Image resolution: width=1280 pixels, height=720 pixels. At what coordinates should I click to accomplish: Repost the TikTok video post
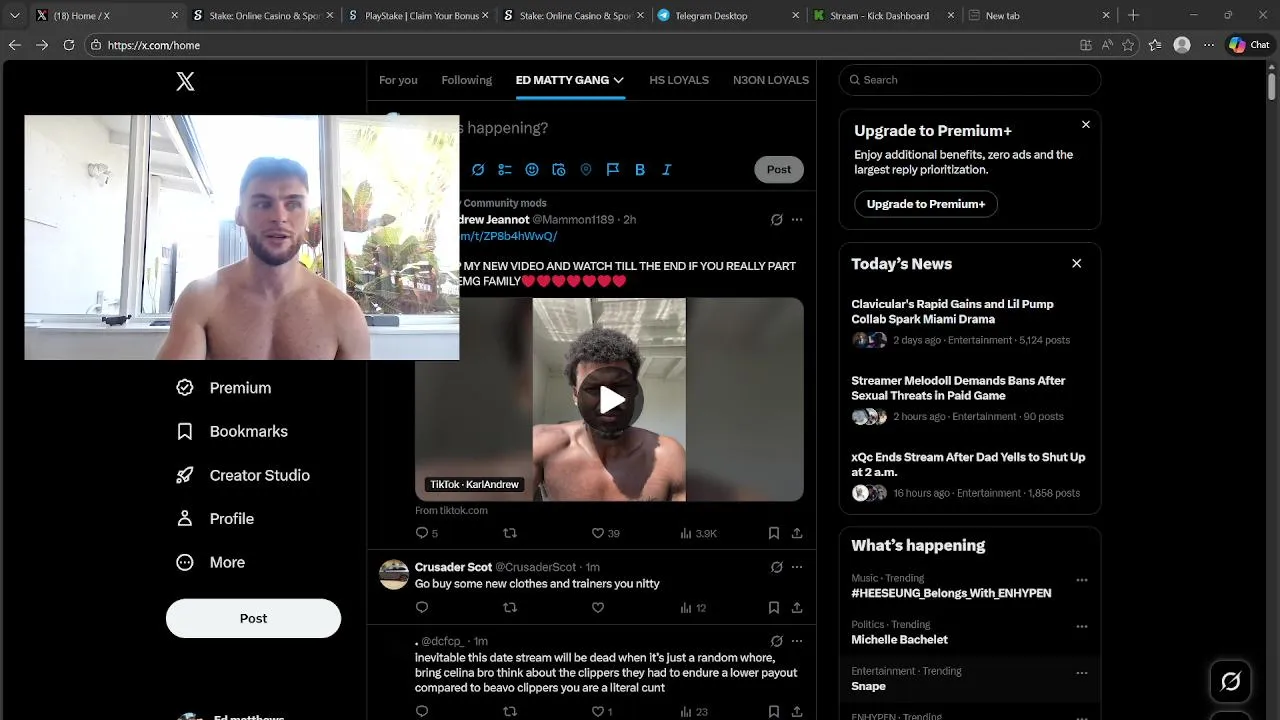coord(510,533)
